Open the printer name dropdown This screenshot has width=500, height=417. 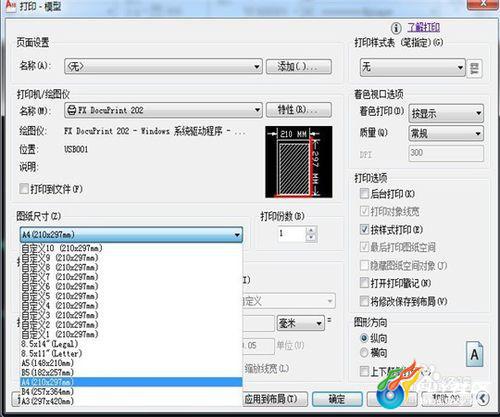coord(163,110)
